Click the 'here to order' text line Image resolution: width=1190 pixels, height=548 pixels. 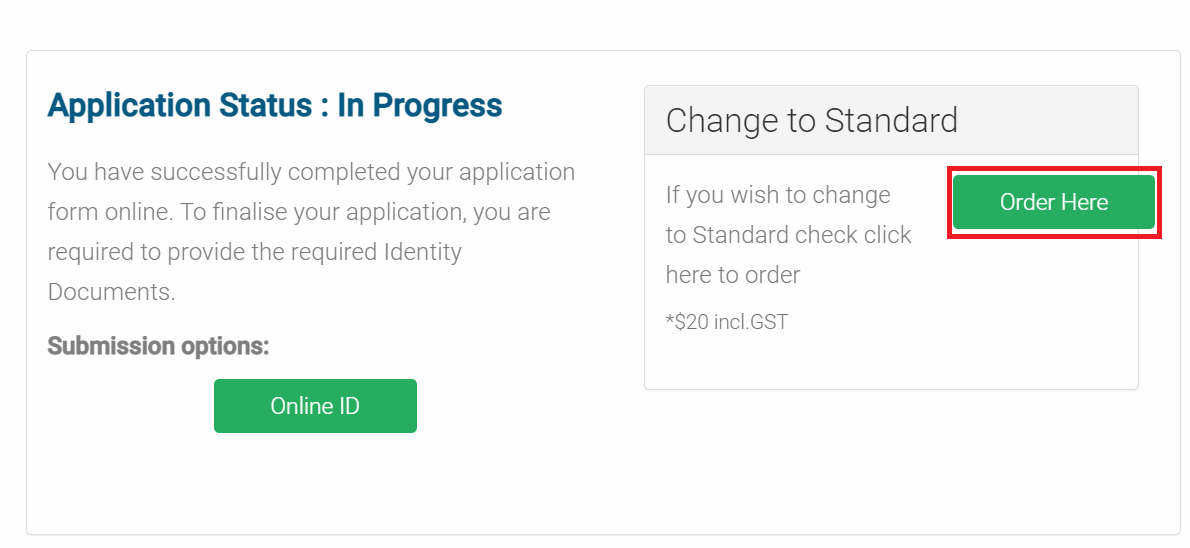pos(733,274)
